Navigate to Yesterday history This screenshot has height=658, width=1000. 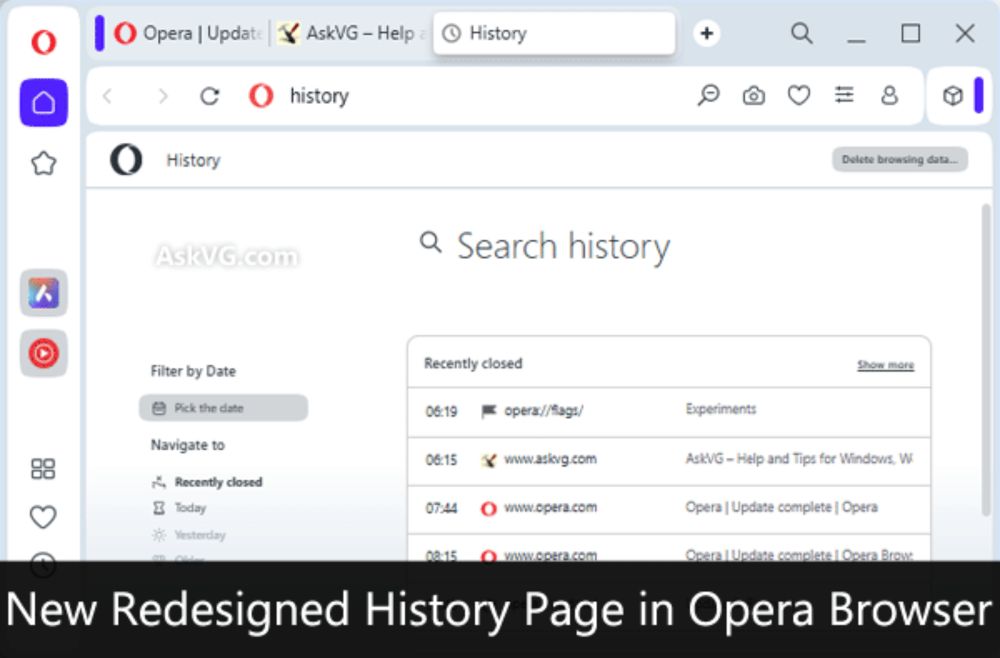tap(189, 535)
